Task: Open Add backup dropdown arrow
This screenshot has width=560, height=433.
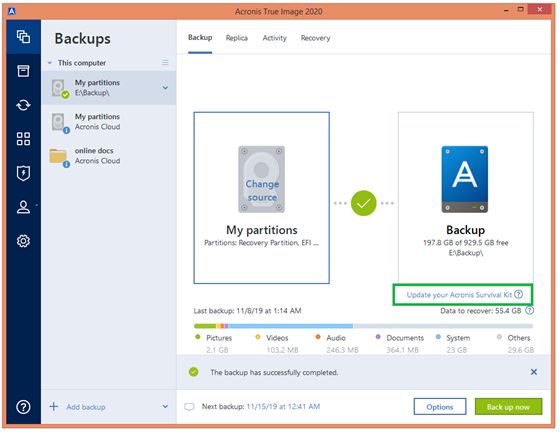Action: pyautogui.click(x=165, y=406)
